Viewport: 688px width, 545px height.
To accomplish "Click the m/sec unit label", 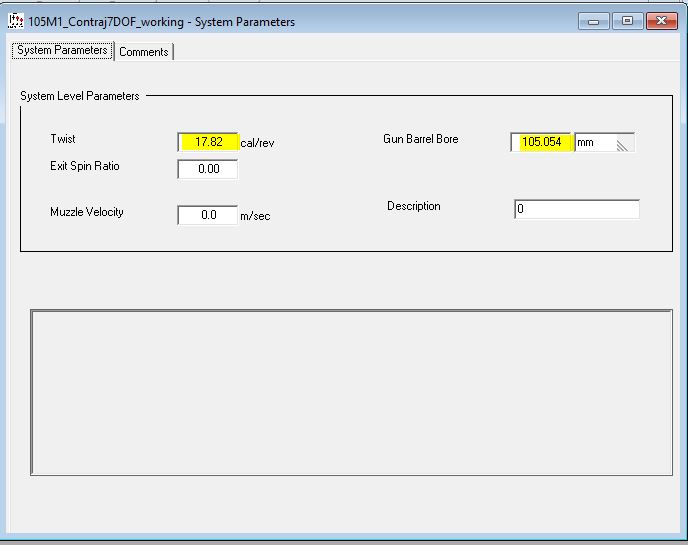I will tap(255, 216).
